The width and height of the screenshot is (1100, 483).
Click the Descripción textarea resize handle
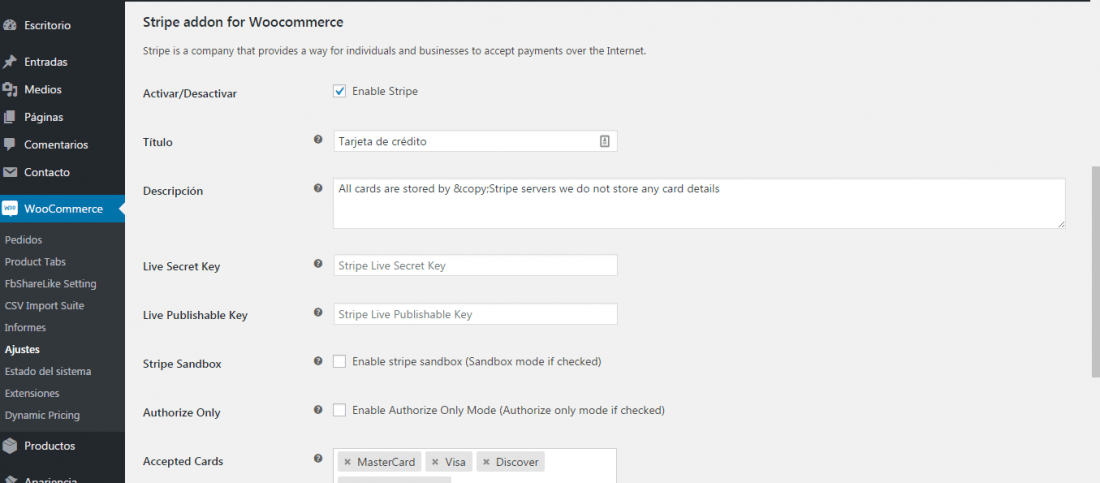coord(1061,224)
